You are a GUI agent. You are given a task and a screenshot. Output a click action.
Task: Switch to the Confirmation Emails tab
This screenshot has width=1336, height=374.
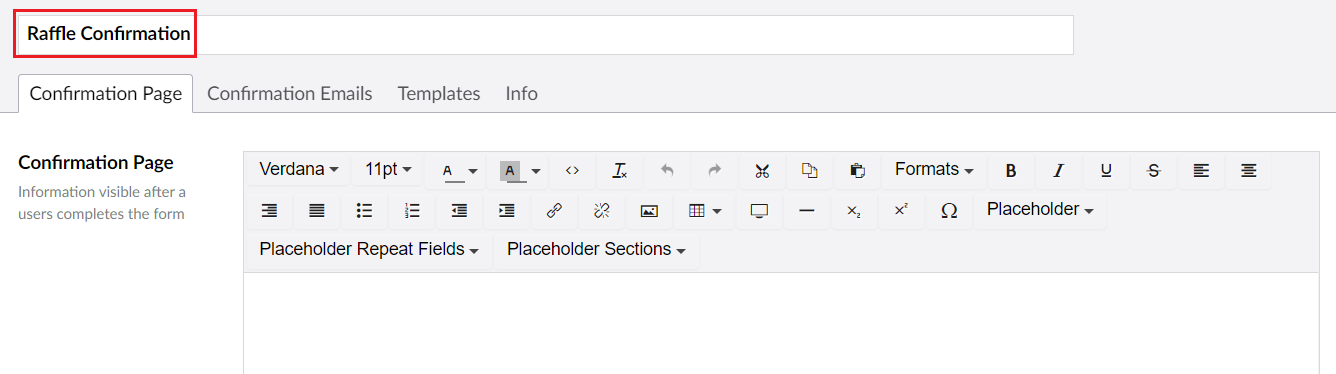click(x=290, y=93)
